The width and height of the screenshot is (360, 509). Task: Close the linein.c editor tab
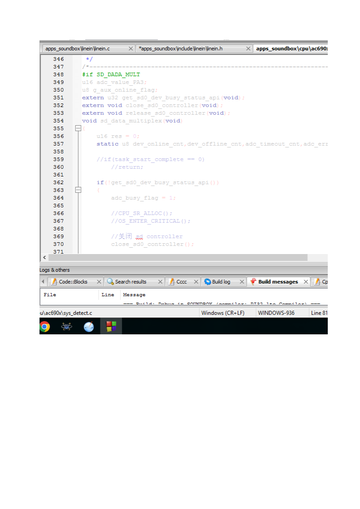131,49
